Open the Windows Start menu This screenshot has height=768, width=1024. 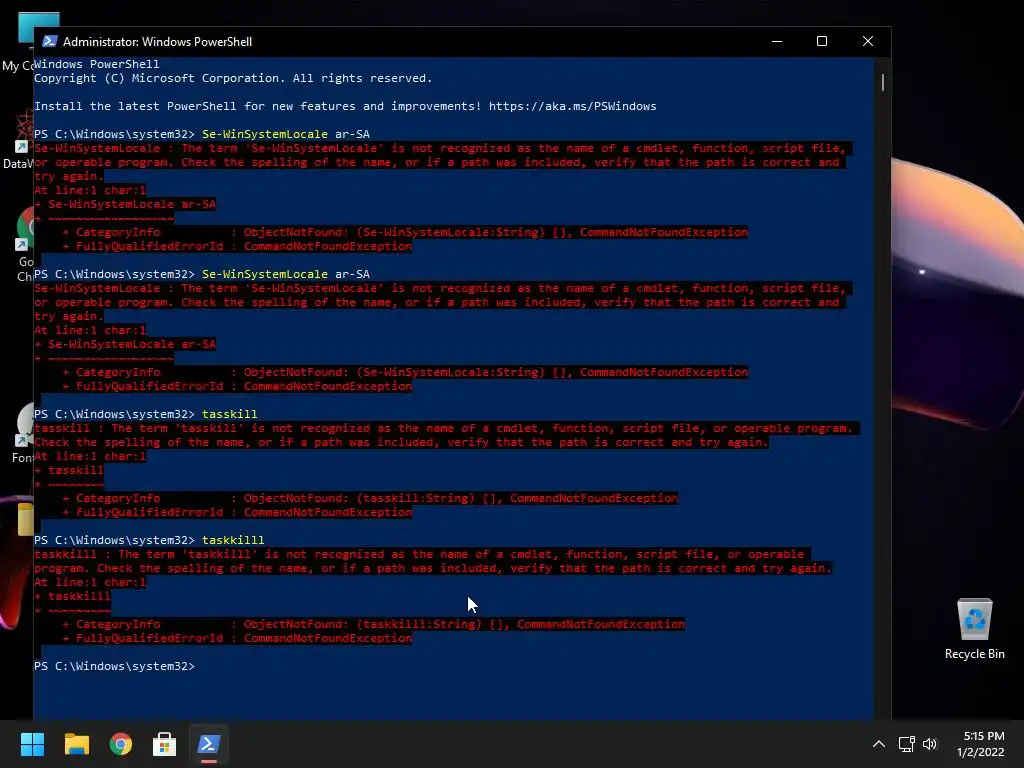(x=32, y=744)
